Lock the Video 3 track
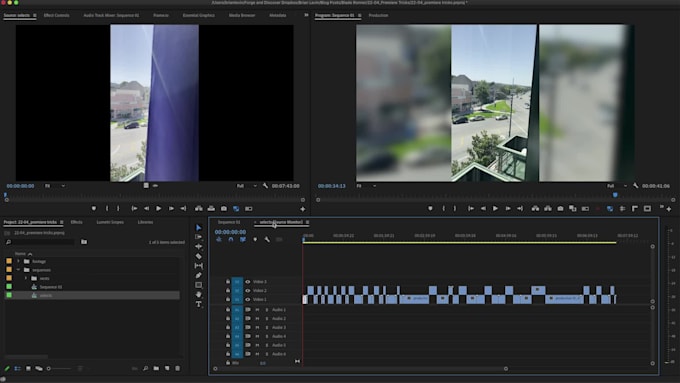The height and width of the screenshot is (383, 680). click(228, 282)
